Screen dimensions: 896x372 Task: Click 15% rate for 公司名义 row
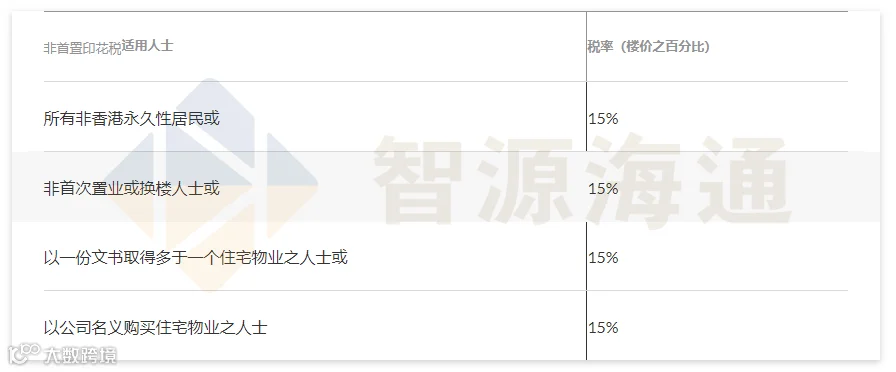(603, 327)
